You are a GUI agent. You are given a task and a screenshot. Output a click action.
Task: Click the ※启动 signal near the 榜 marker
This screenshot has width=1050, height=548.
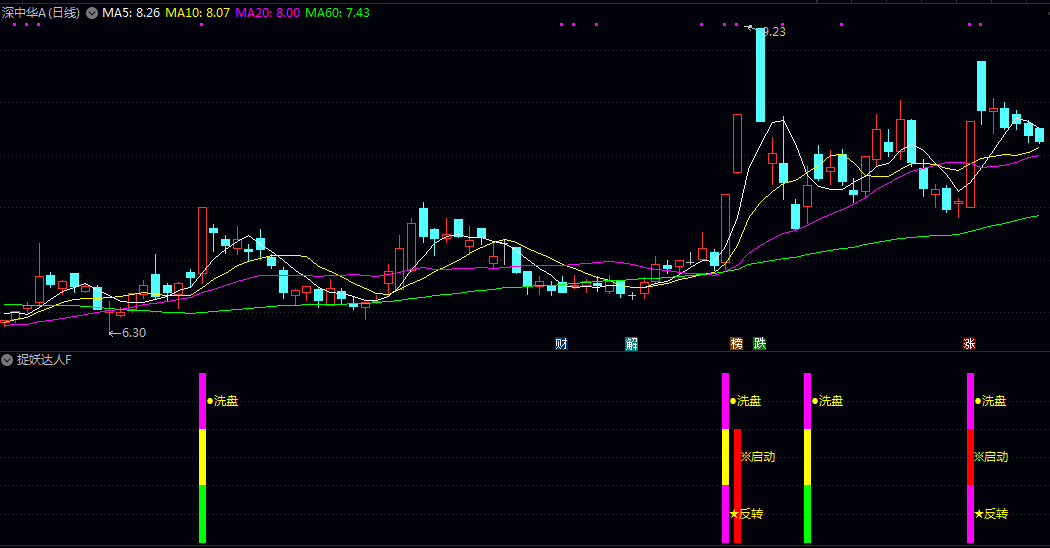tap(758, 457)
